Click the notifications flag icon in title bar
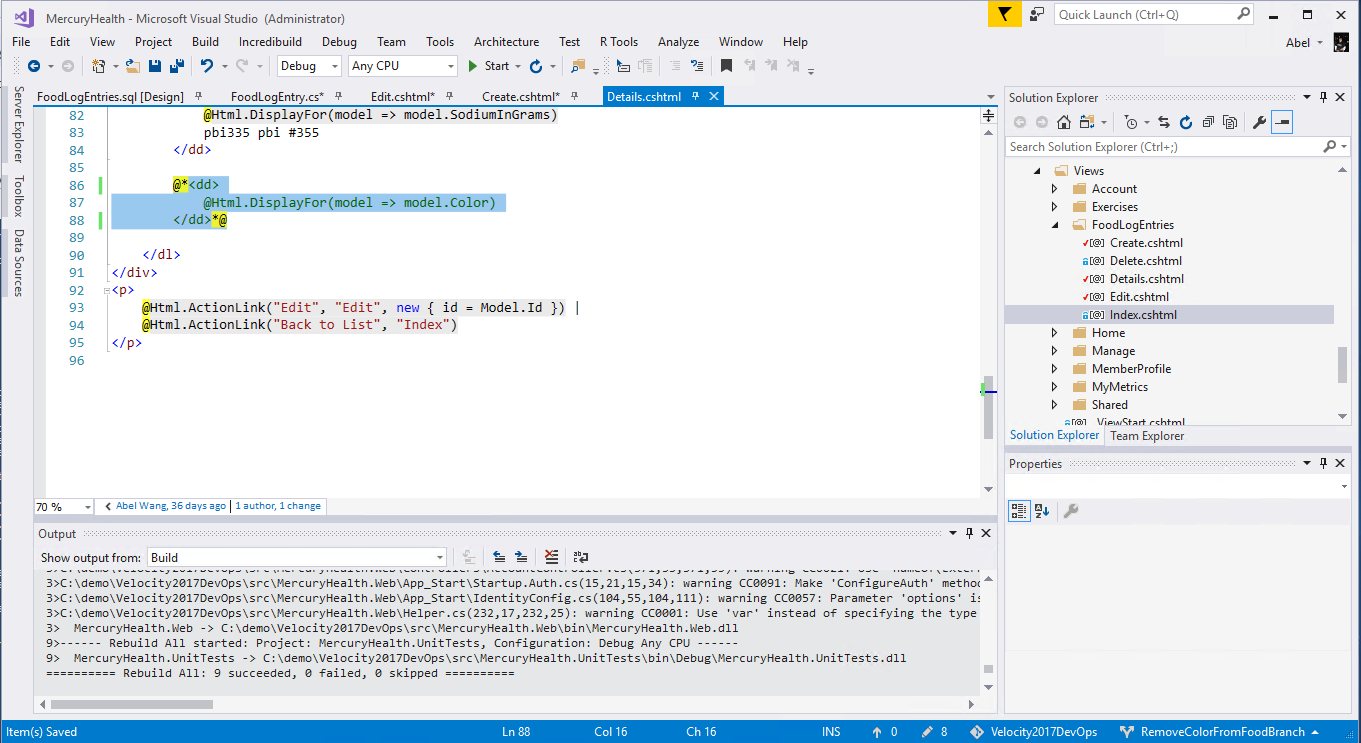The height and width of the screenshot is (743, 1361). (1004, 14)
